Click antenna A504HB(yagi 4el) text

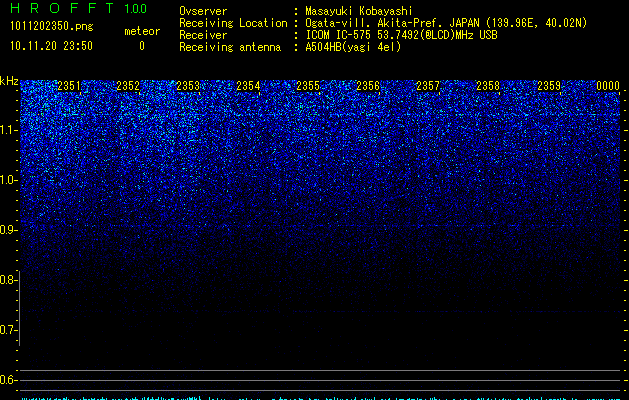353,47
